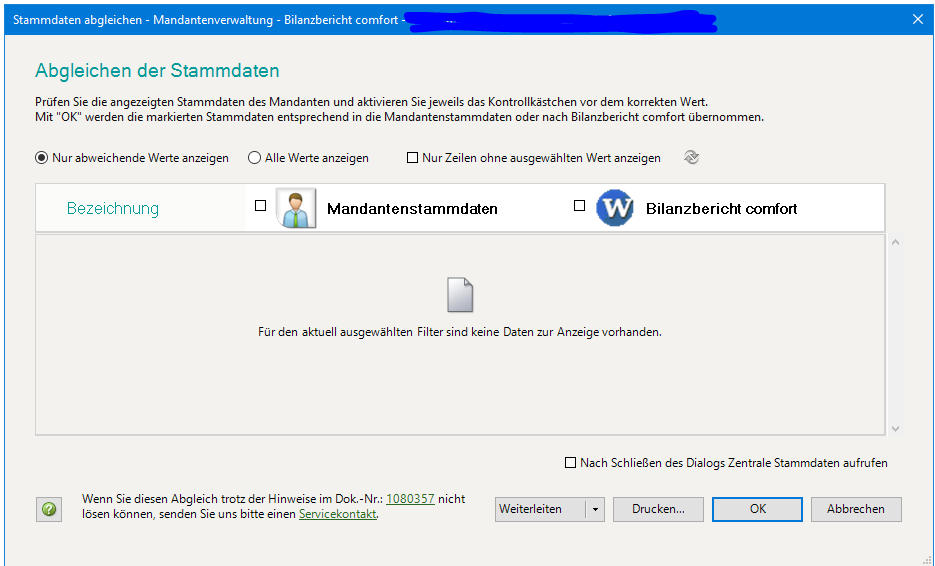This screenshot has height=566, width=935.
Task: Click the 'Abgleichen der Stammdaten' heading
Action: (157, 70)
